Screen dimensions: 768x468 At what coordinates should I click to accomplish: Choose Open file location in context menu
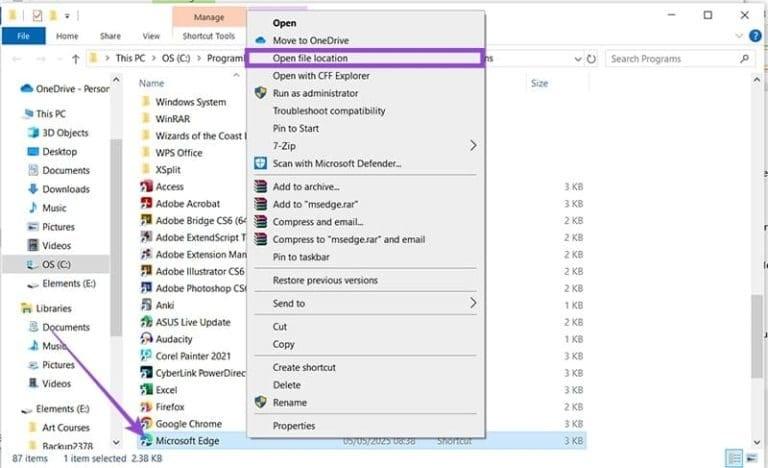tap(310, 59)
